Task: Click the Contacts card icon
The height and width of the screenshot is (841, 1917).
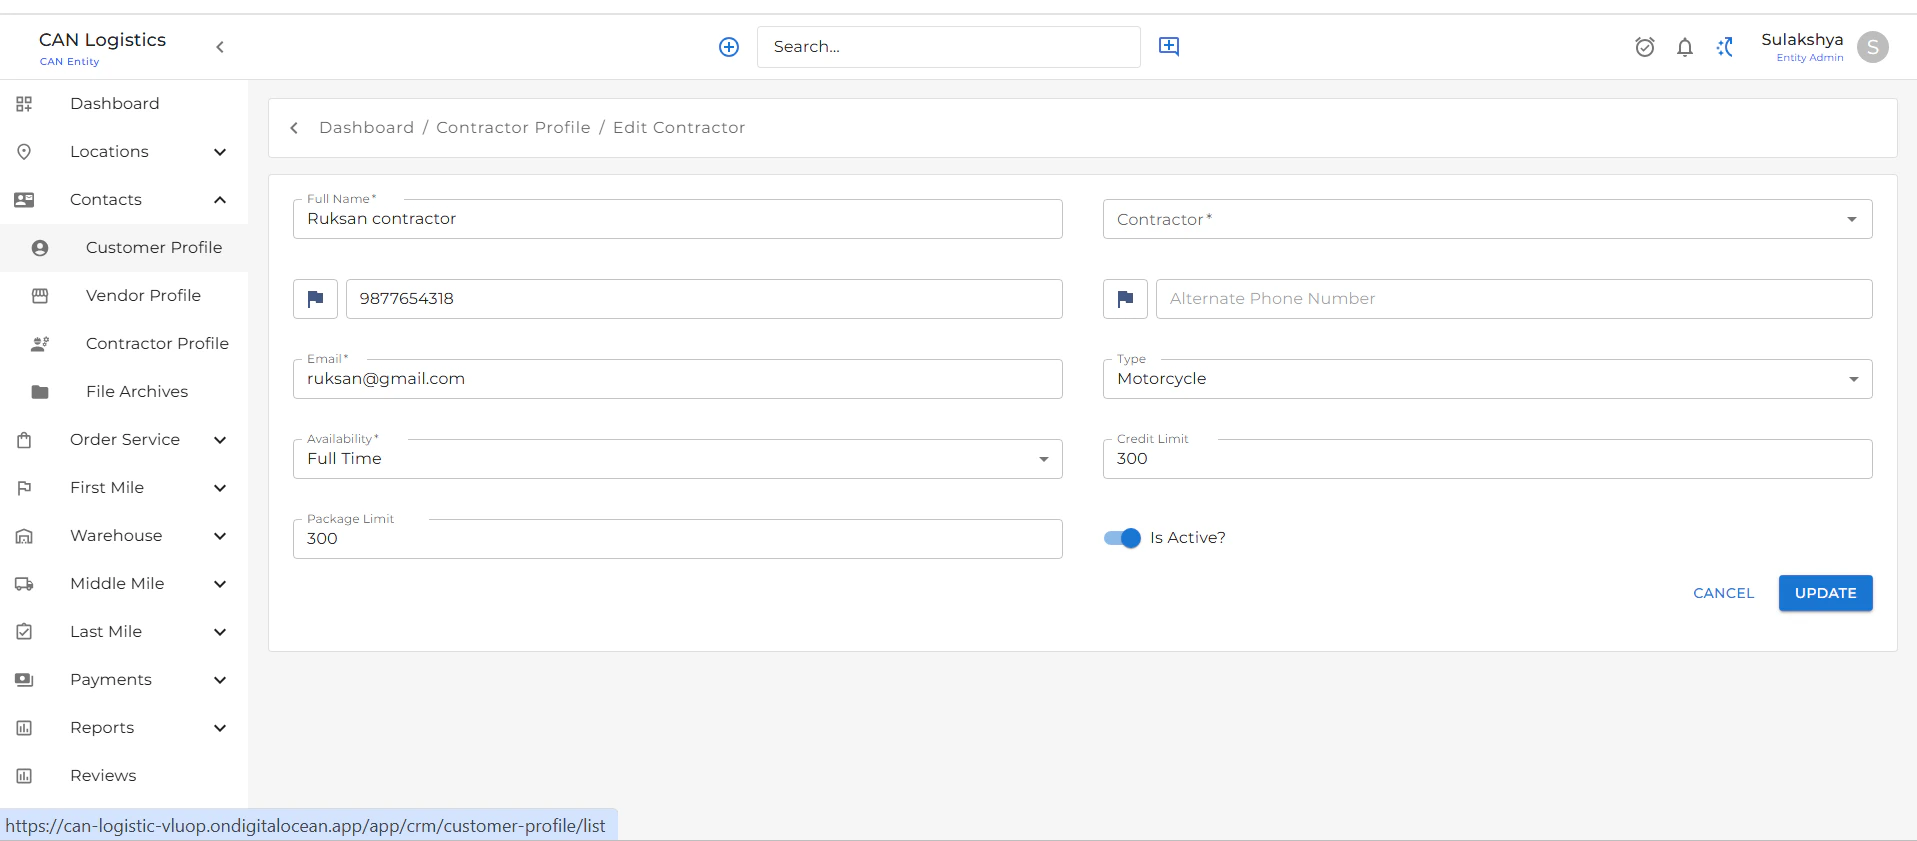Action: coord(24,200)
